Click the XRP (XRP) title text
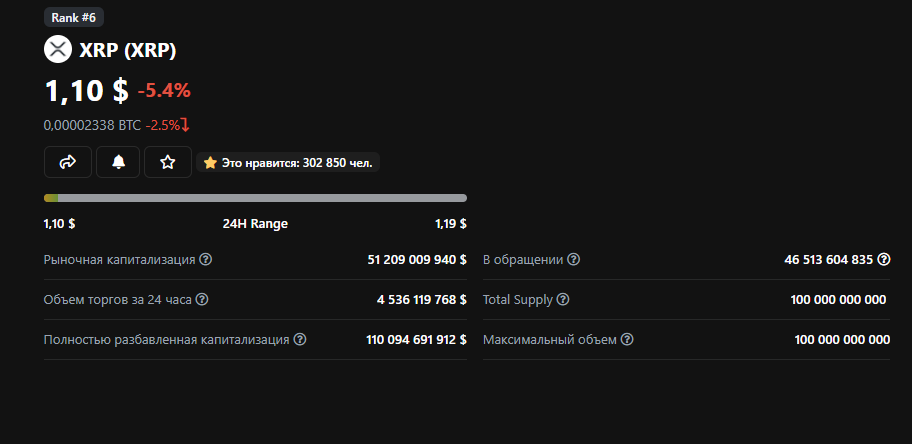This screenshot has width=912, height=444. pos(127,50)
